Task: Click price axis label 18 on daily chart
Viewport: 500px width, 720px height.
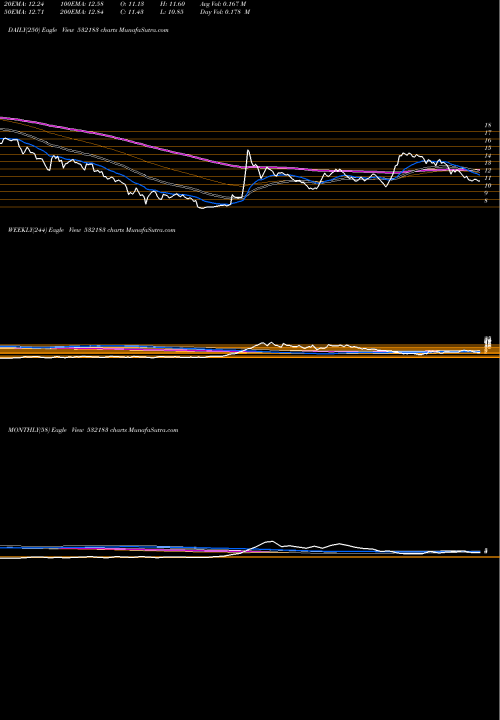Action: (x=488, y=125)
